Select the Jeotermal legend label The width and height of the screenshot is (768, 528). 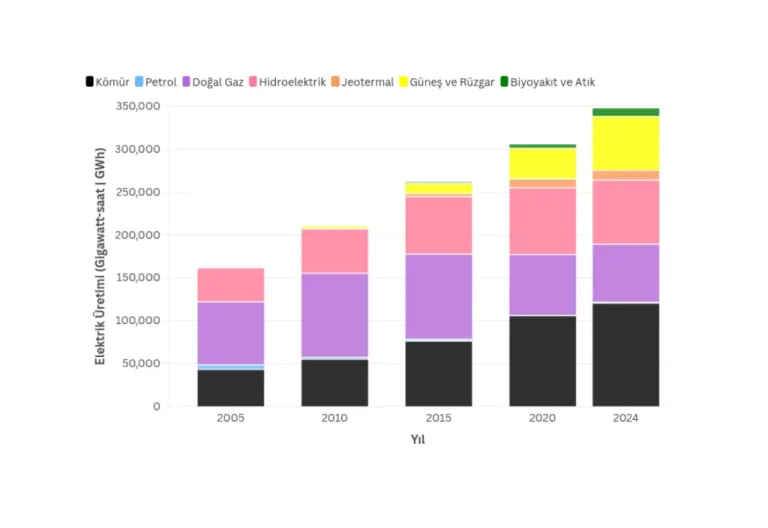click(x=367, y=82)
